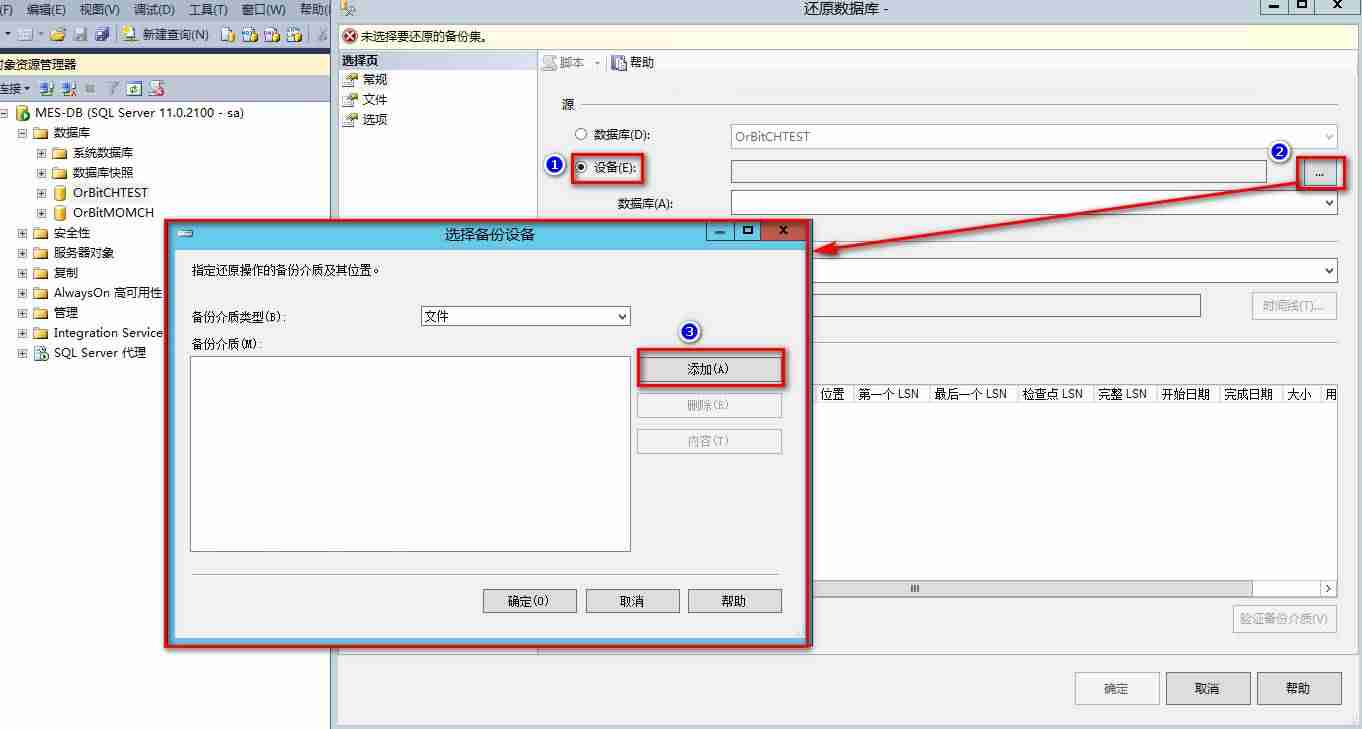This screenshot has width=1362, height=729.
Task: Click the 第一个 LSN column header
Action: click(x=889, y=394)
